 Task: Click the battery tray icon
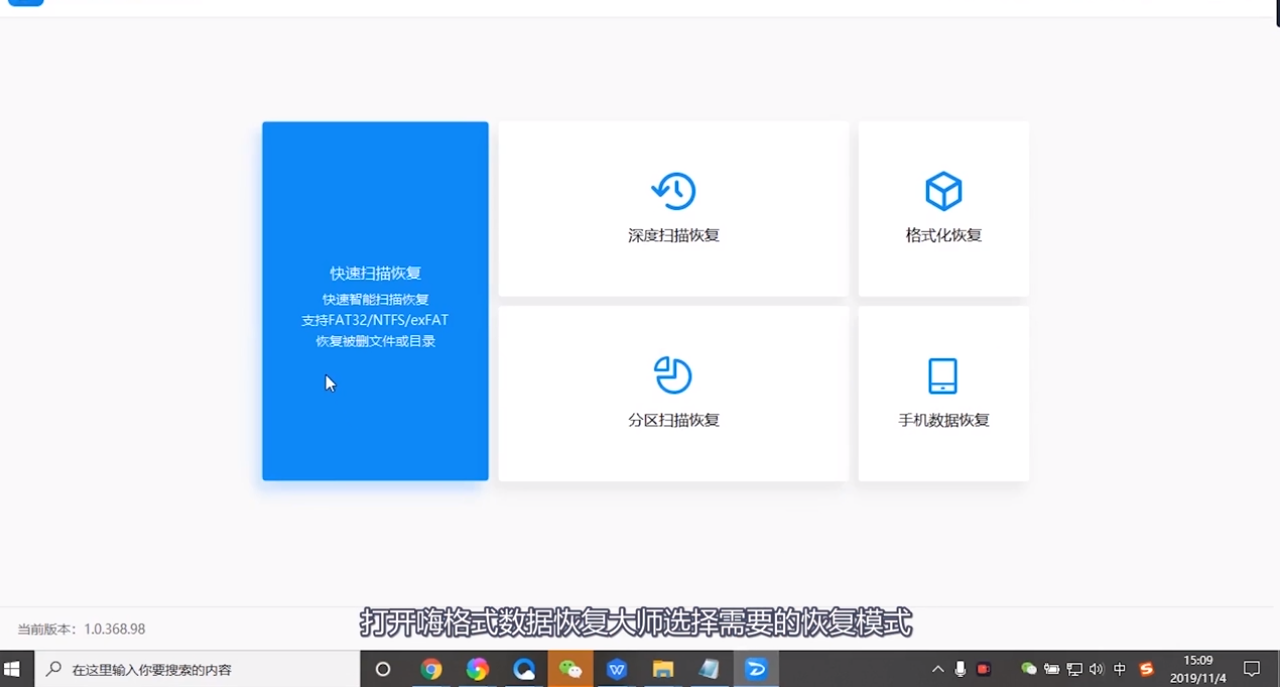tap(1052, 669)
